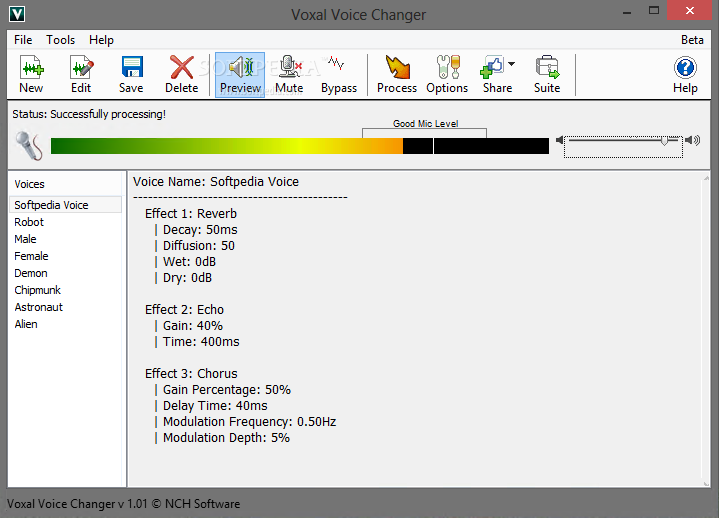The width and height of the screenshot is (719, 518).
Task: Click 'Effect 1: Reverb' line
Action: click(191, 214)
